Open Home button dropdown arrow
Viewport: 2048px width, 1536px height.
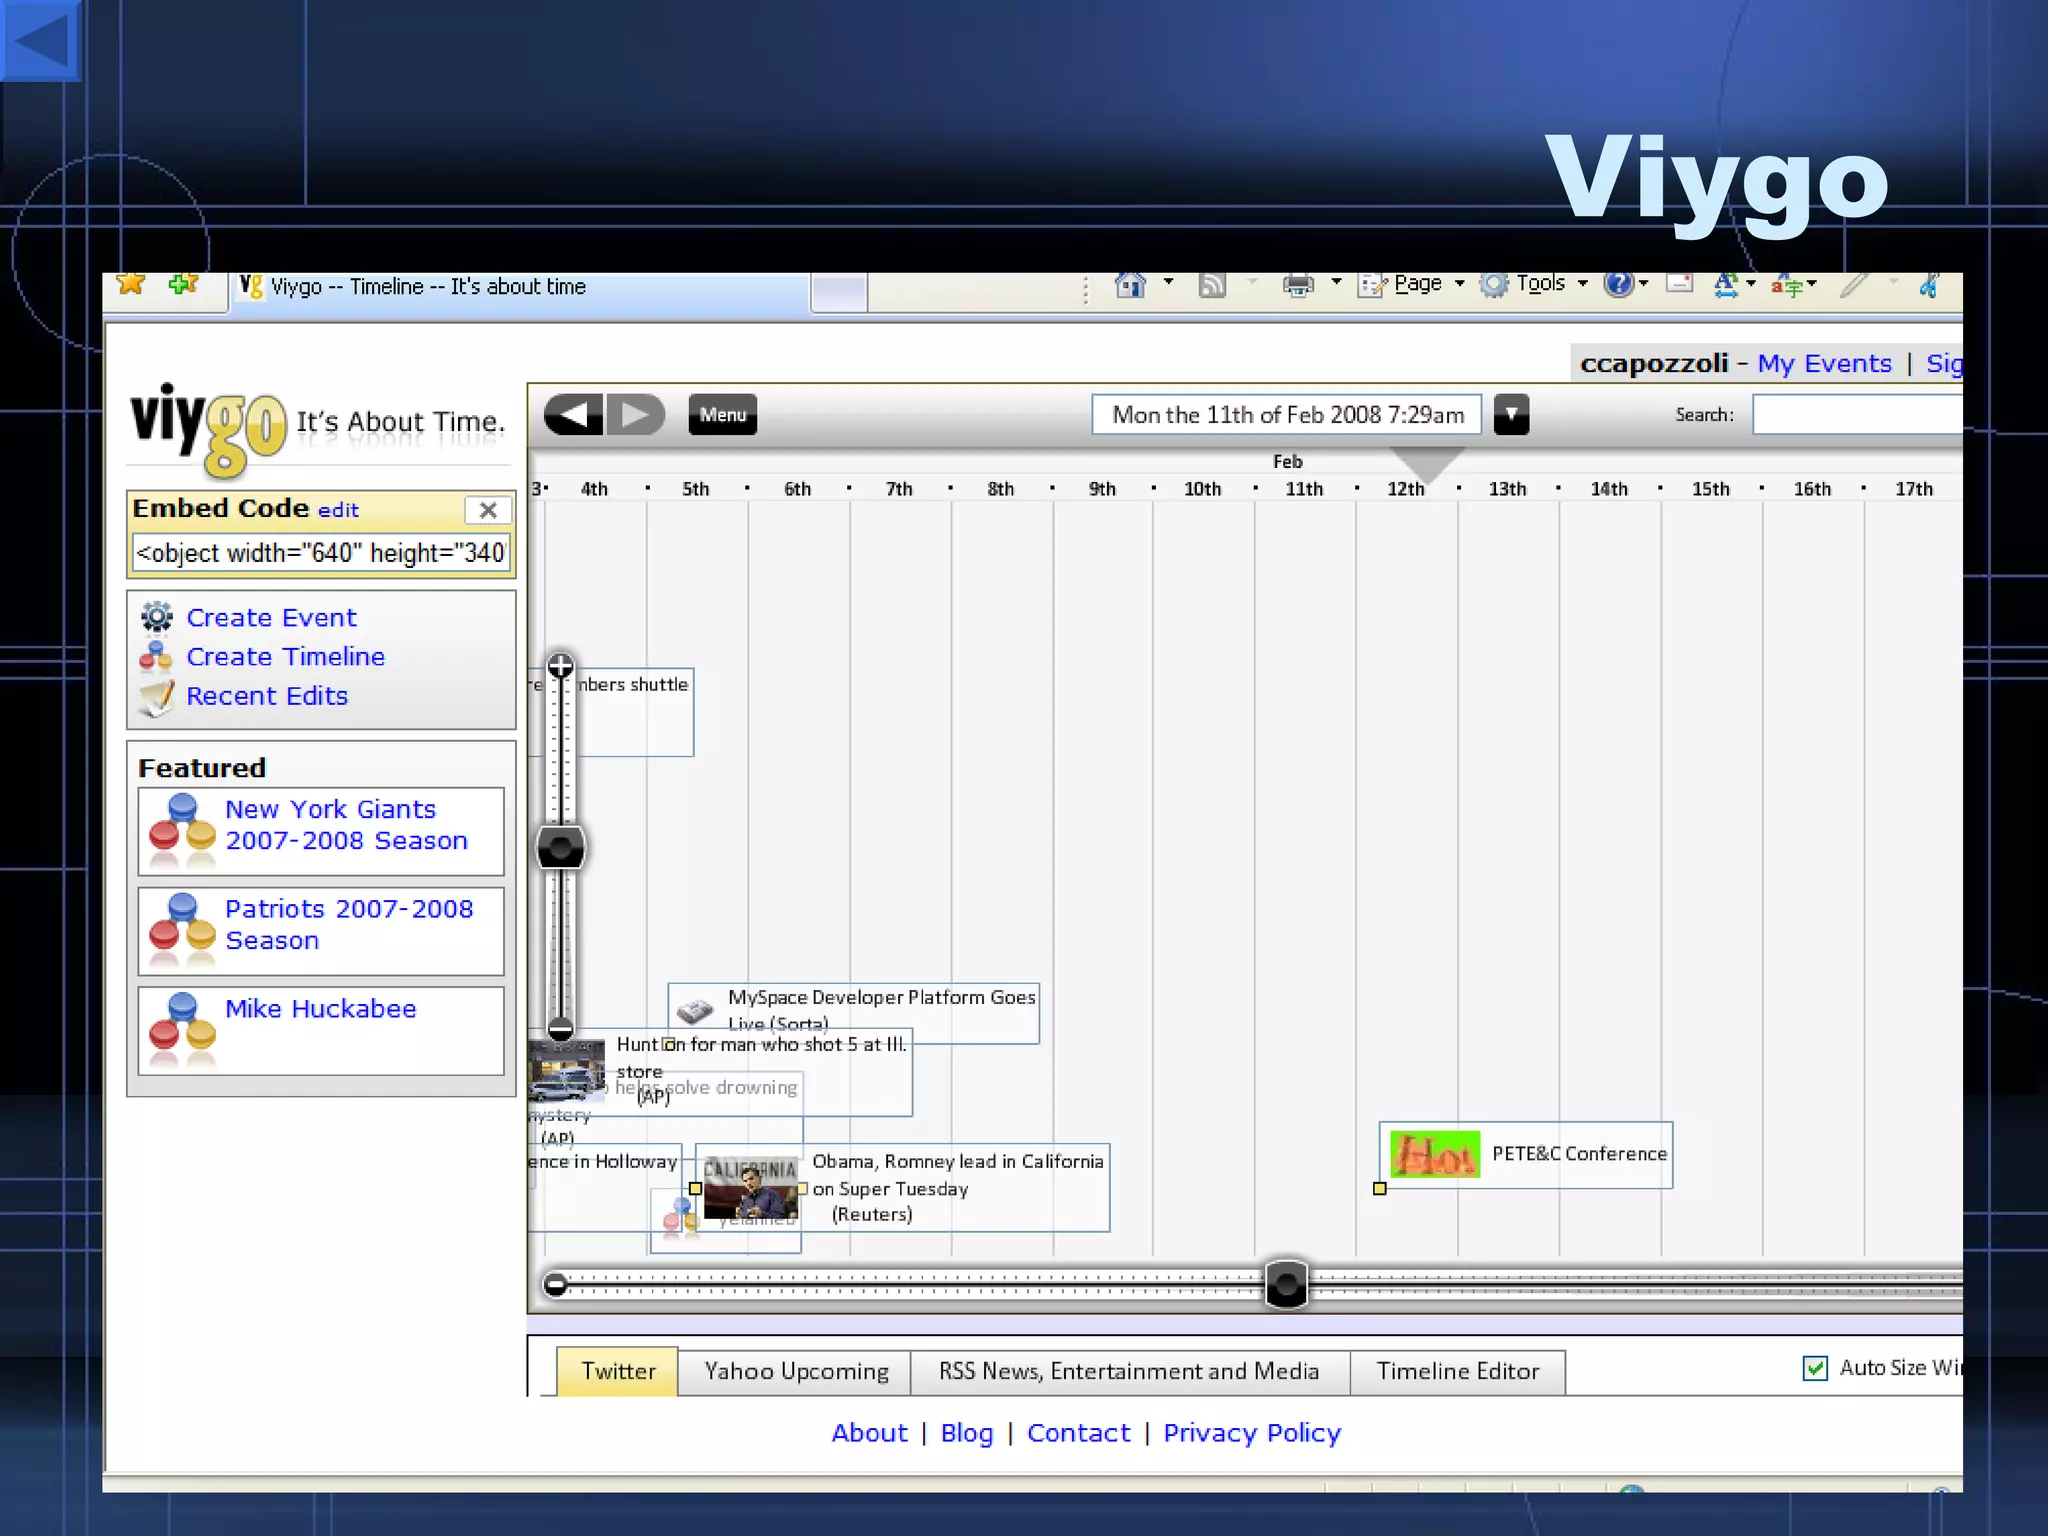point(1168,283)
